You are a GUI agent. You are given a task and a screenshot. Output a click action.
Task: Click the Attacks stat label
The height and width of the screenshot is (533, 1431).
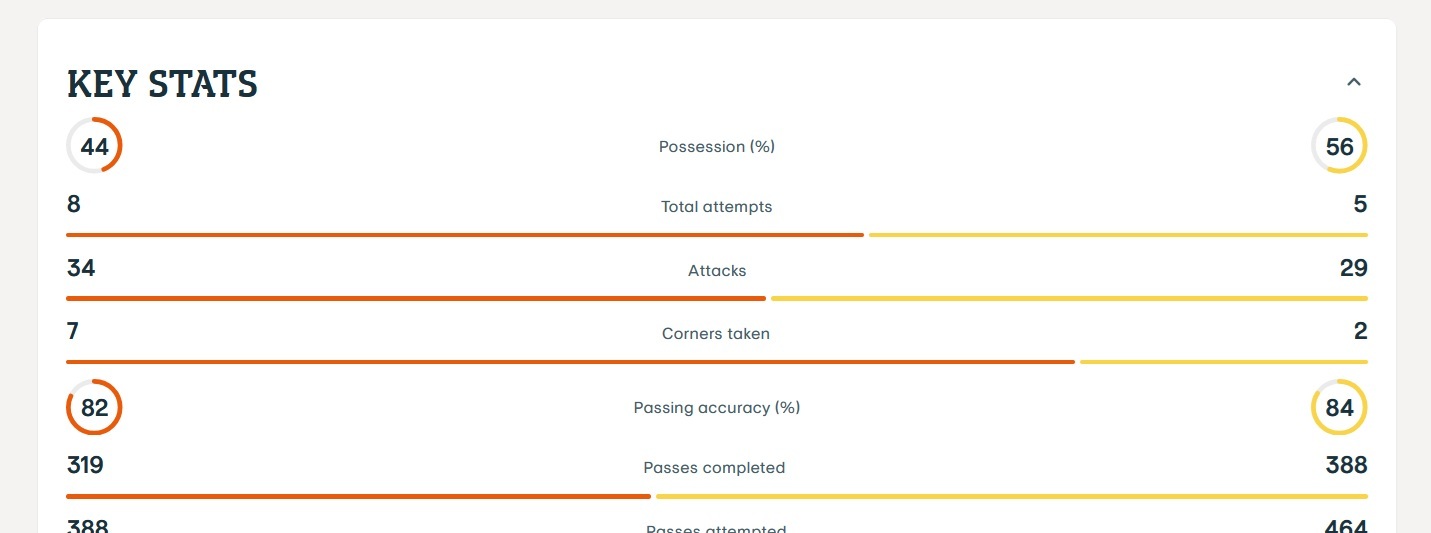pyautogui.click(x=716, y=270)
